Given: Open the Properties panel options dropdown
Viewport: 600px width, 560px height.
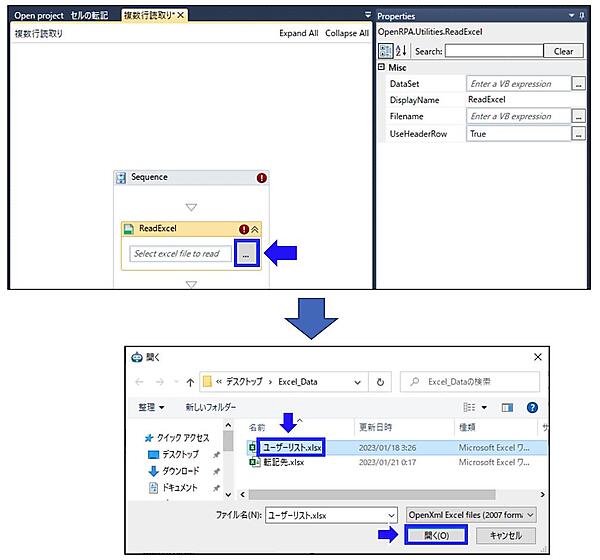Looking at the screenshot, I should point(572,15).
